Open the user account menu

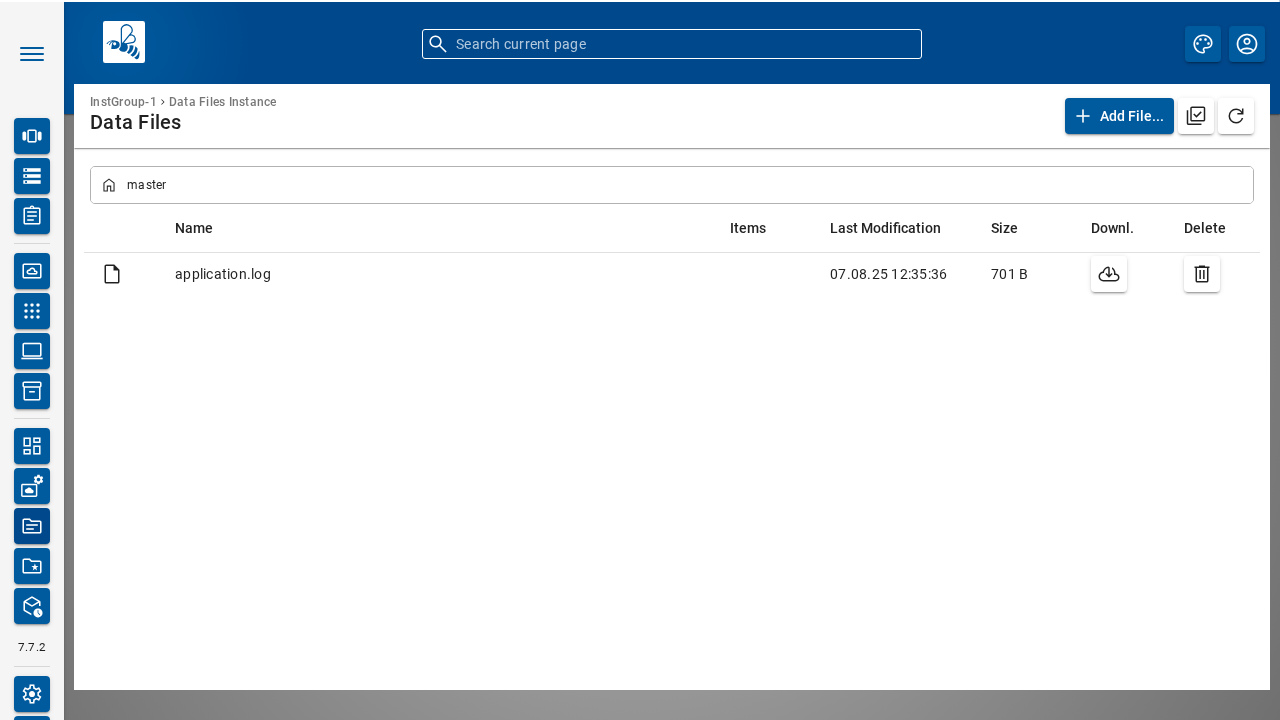tap(1247, 44)
